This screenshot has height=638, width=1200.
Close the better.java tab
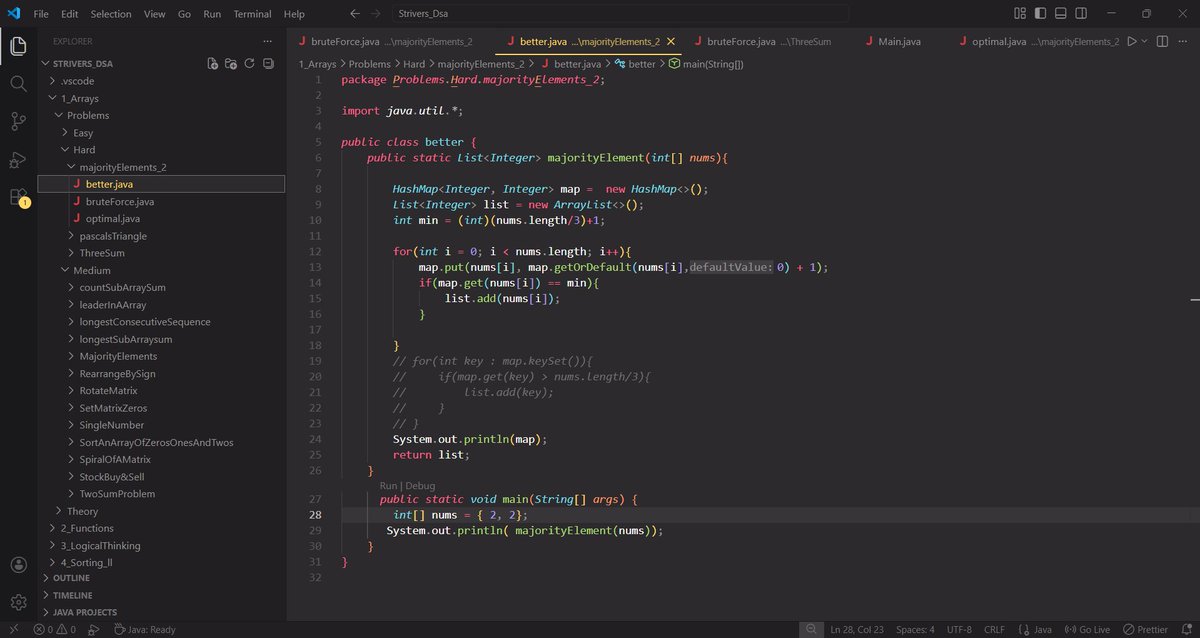tap(671, 42)
